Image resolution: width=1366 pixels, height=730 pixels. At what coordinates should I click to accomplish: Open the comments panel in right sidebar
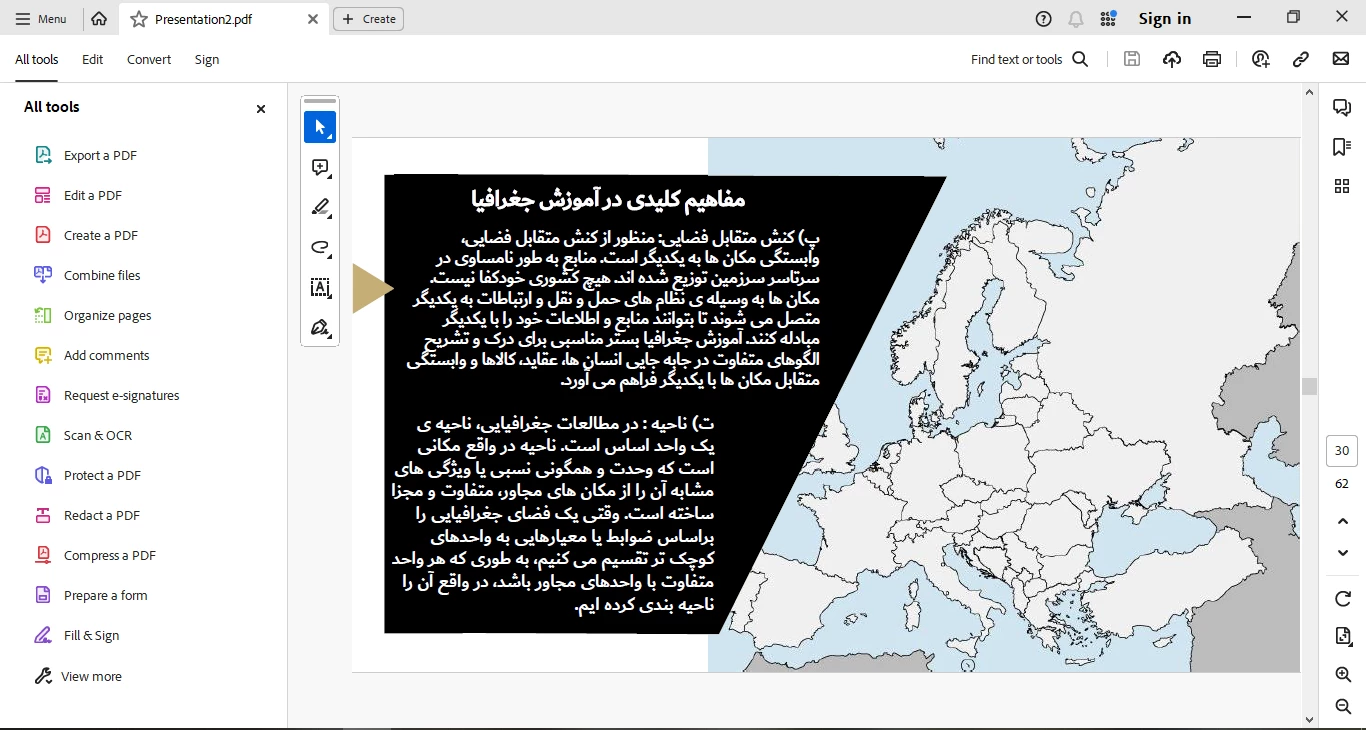click(x=1342, y=108)
